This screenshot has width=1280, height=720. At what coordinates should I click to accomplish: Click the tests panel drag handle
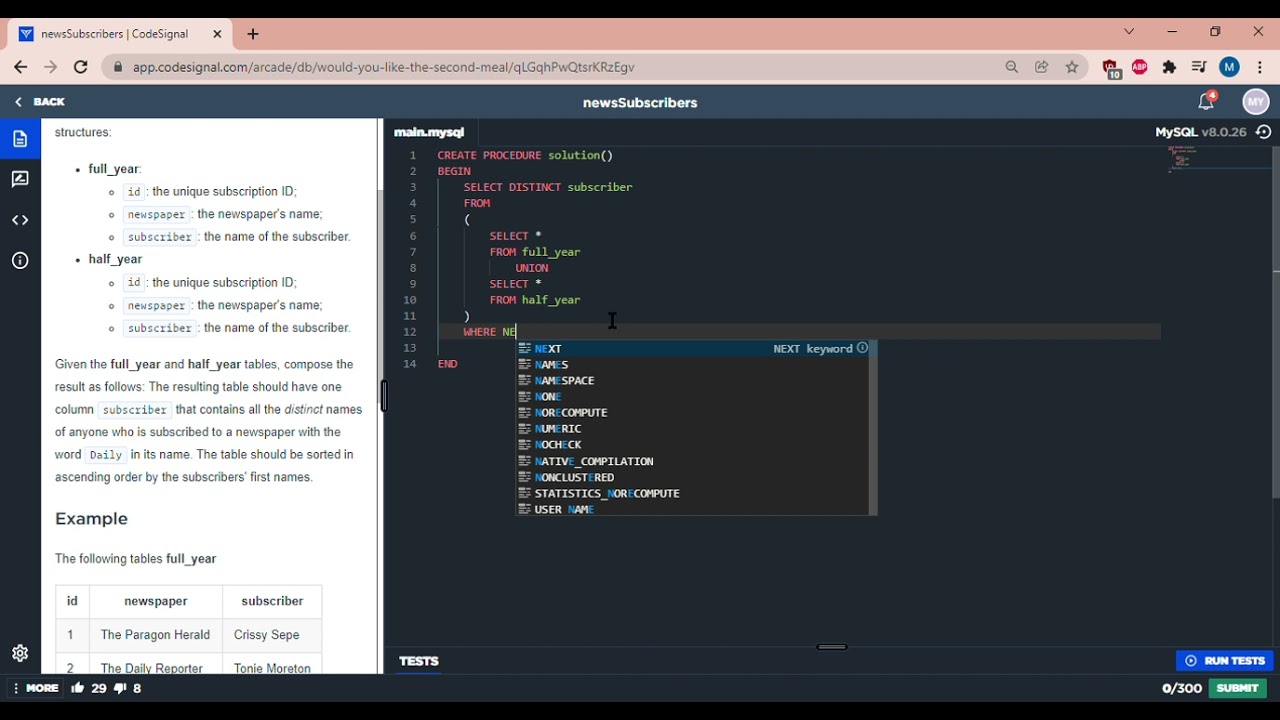pyautogui.click(x=832, y=647)
